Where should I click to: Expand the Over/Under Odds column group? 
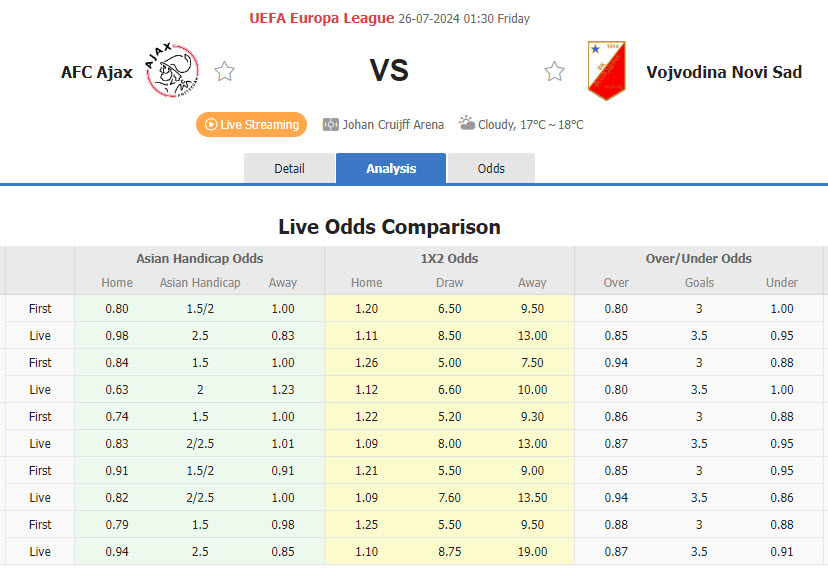698,258
